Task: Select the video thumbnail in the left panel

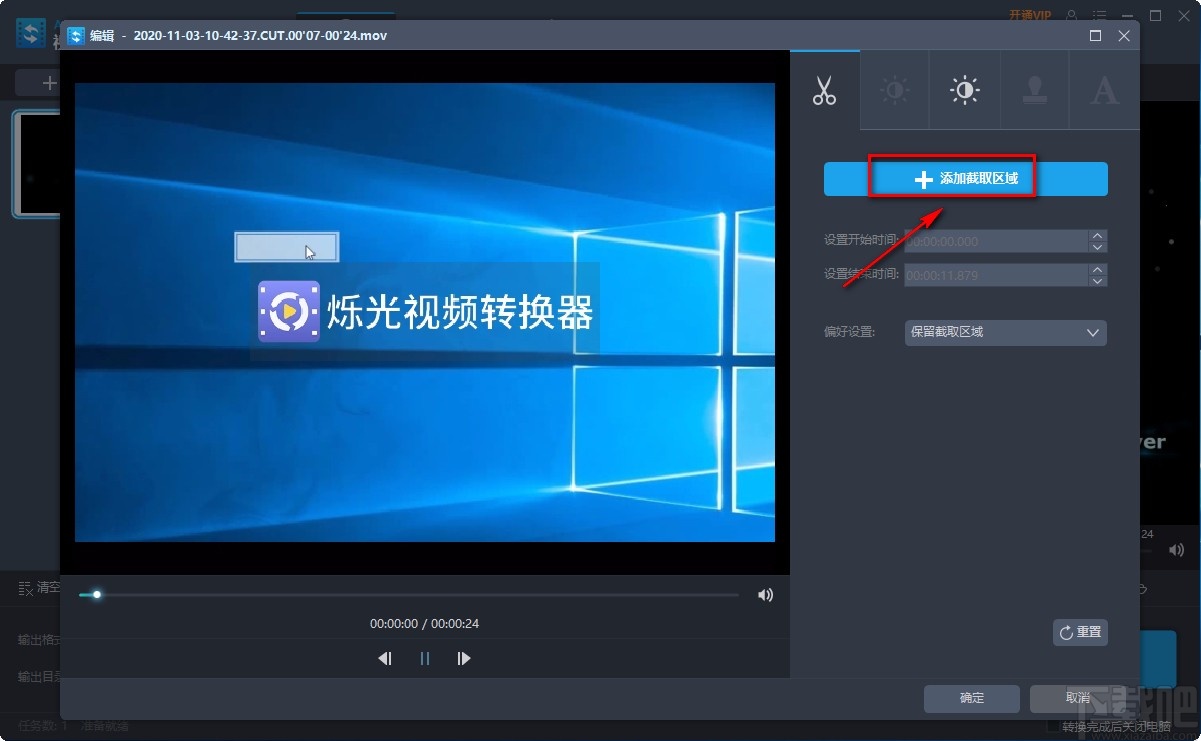Action: (35, 164)
